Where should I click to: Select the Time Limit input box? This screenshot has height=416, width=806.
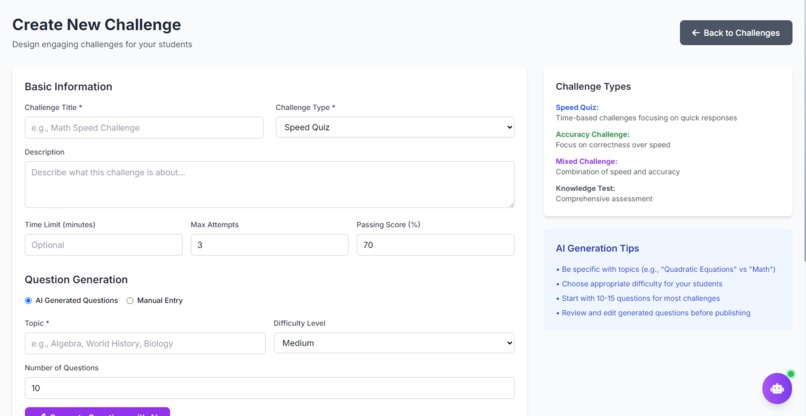(104, 245)
